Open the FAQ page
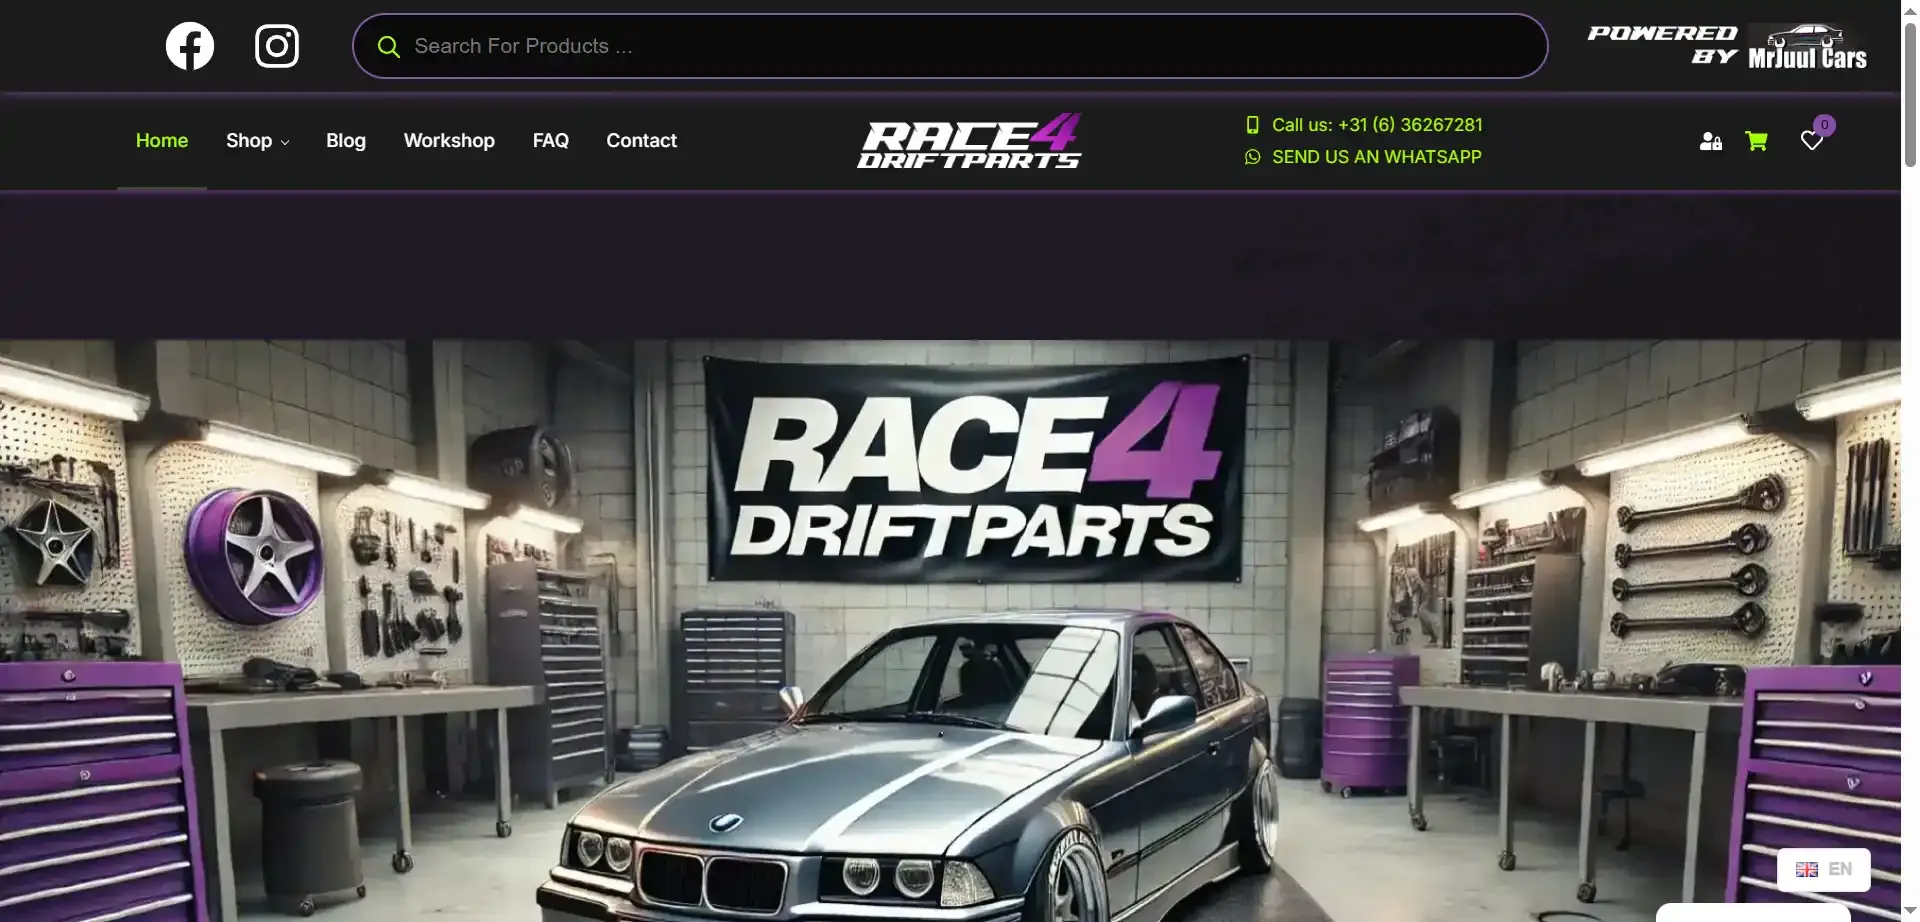1920x922 pixels. (551, 141)
